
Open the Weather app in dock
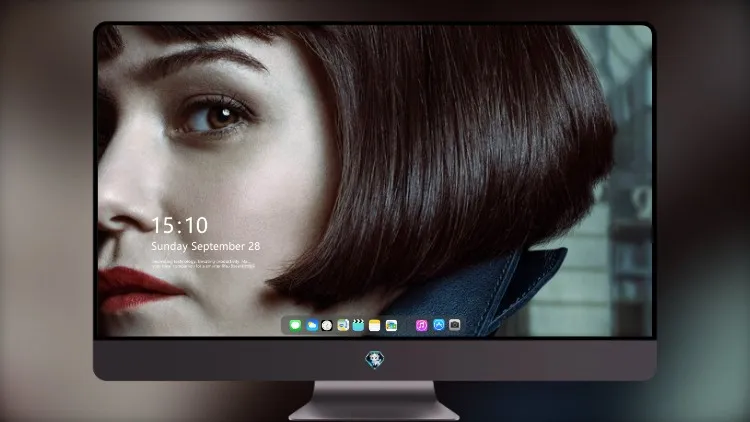tap(312, 325)
